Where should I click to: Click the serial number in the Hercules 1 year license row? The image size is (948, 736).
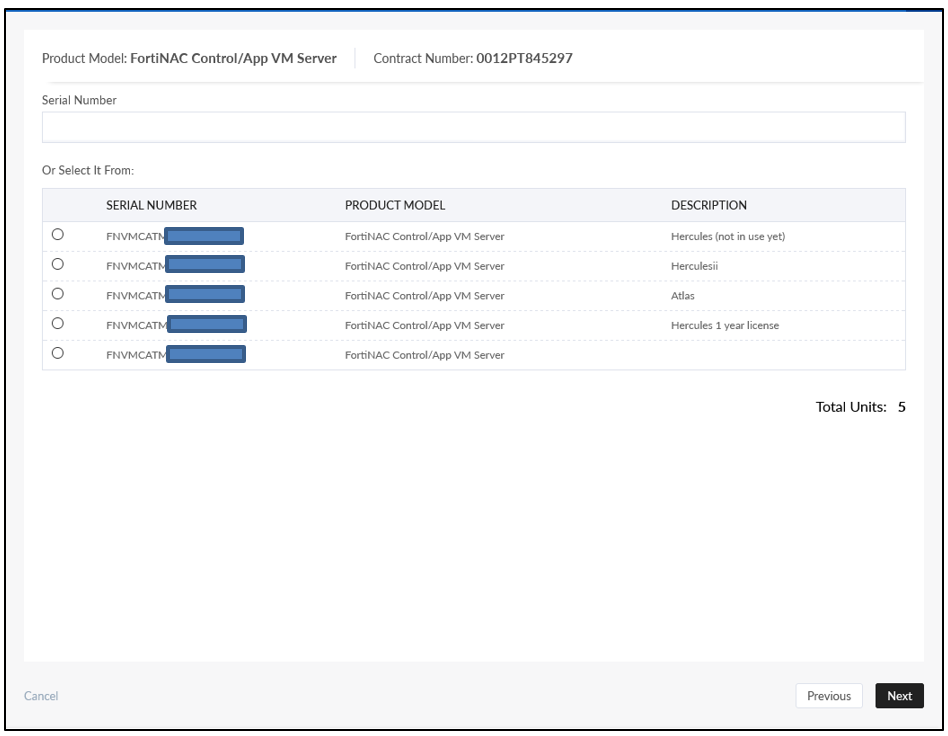[176, 324]
